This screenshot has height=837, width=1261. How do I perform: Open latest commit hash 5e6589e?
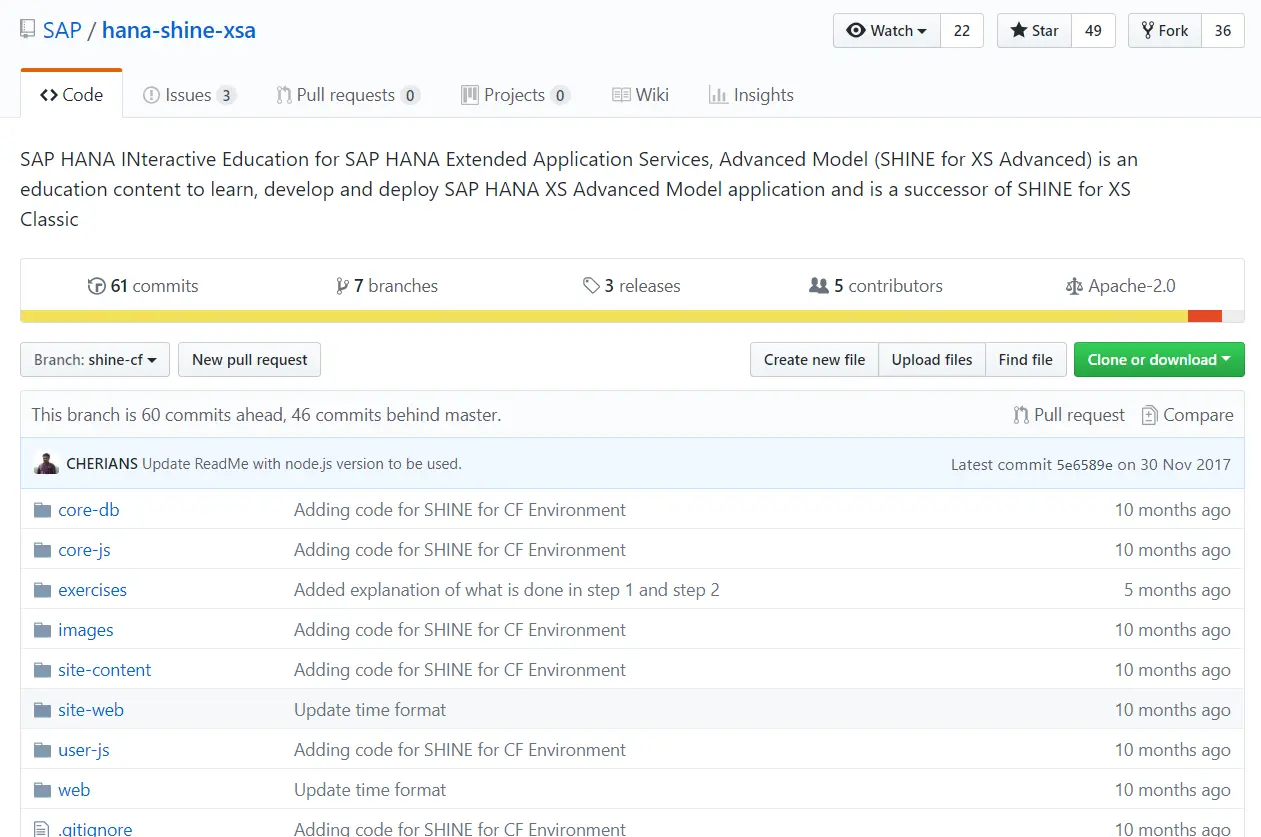tap(1085, 464)
